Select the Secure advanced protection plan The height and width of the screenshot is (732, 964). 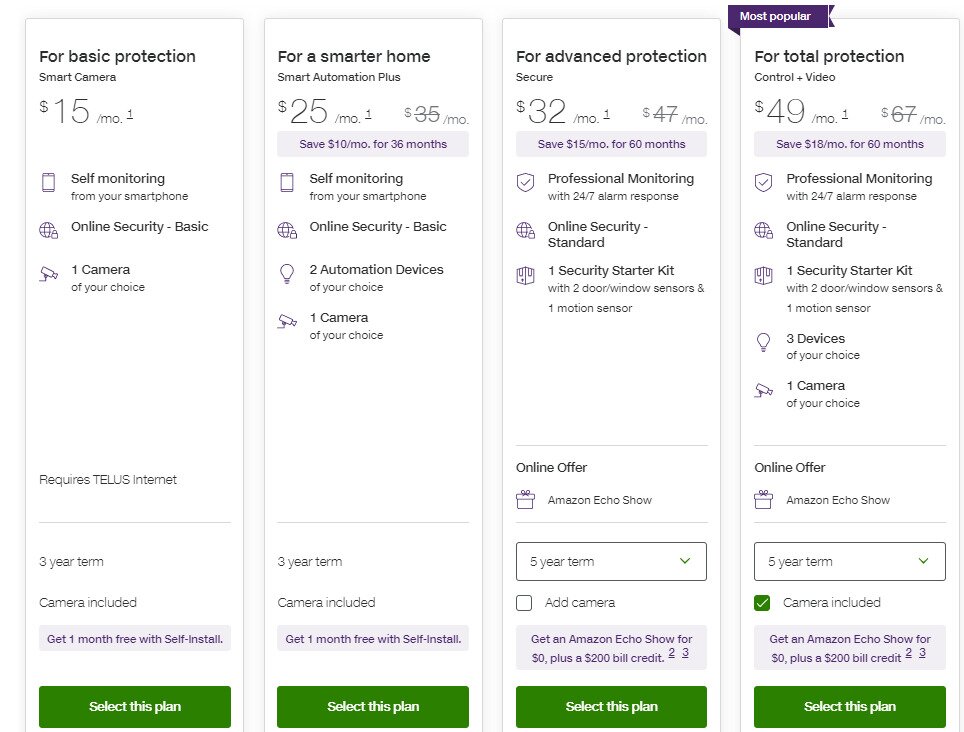(x=611, y=707)
